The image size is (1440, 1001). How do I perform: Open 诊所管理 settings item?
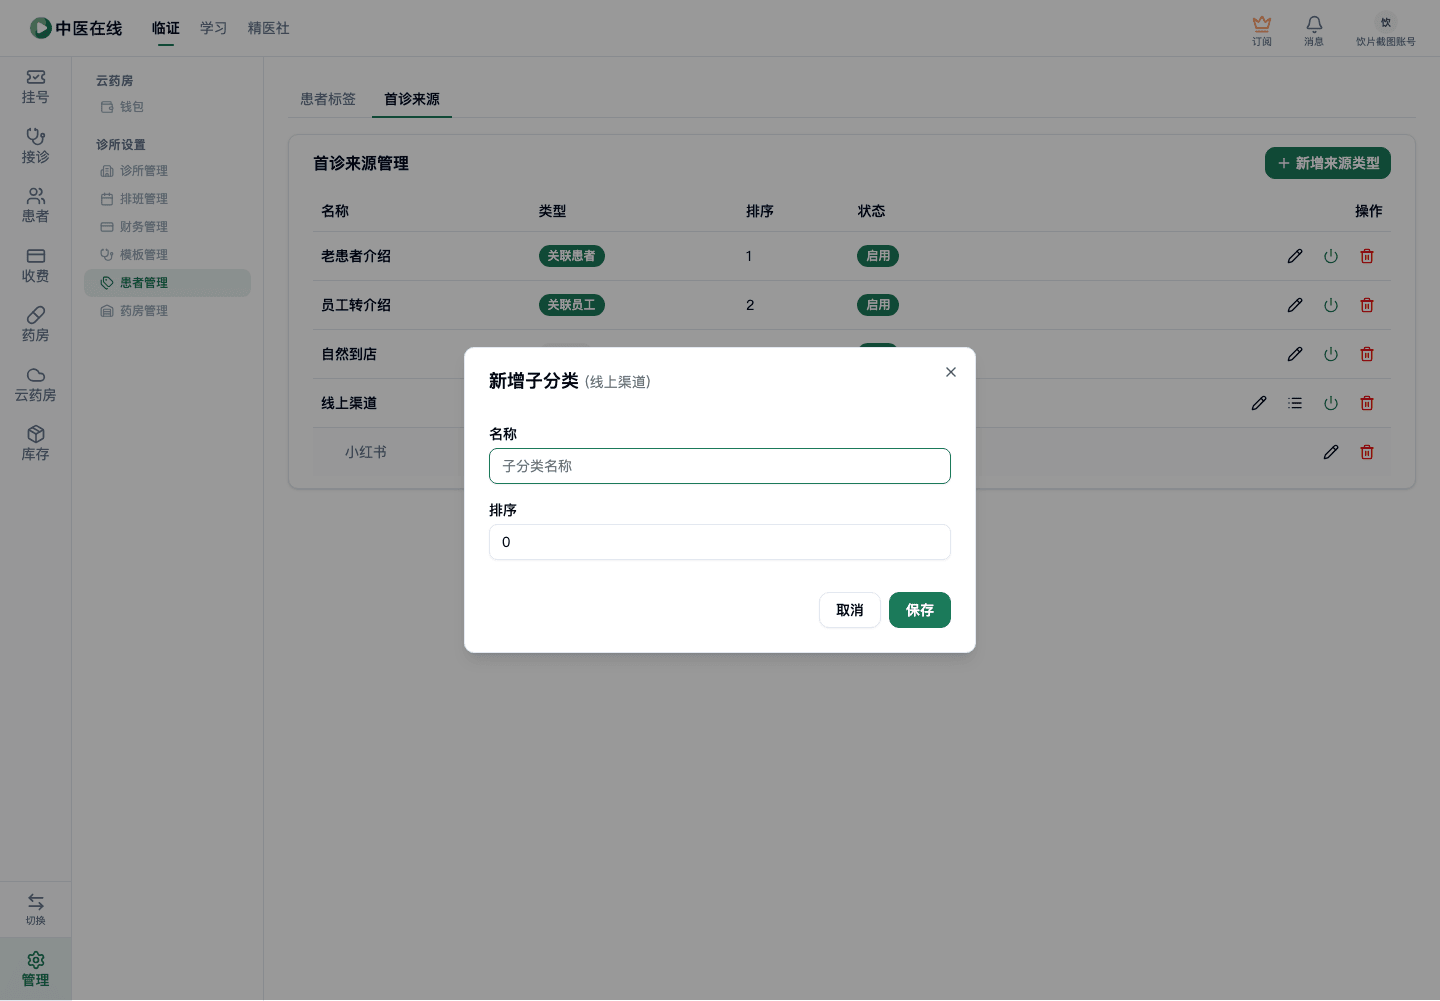pos(134,171)
